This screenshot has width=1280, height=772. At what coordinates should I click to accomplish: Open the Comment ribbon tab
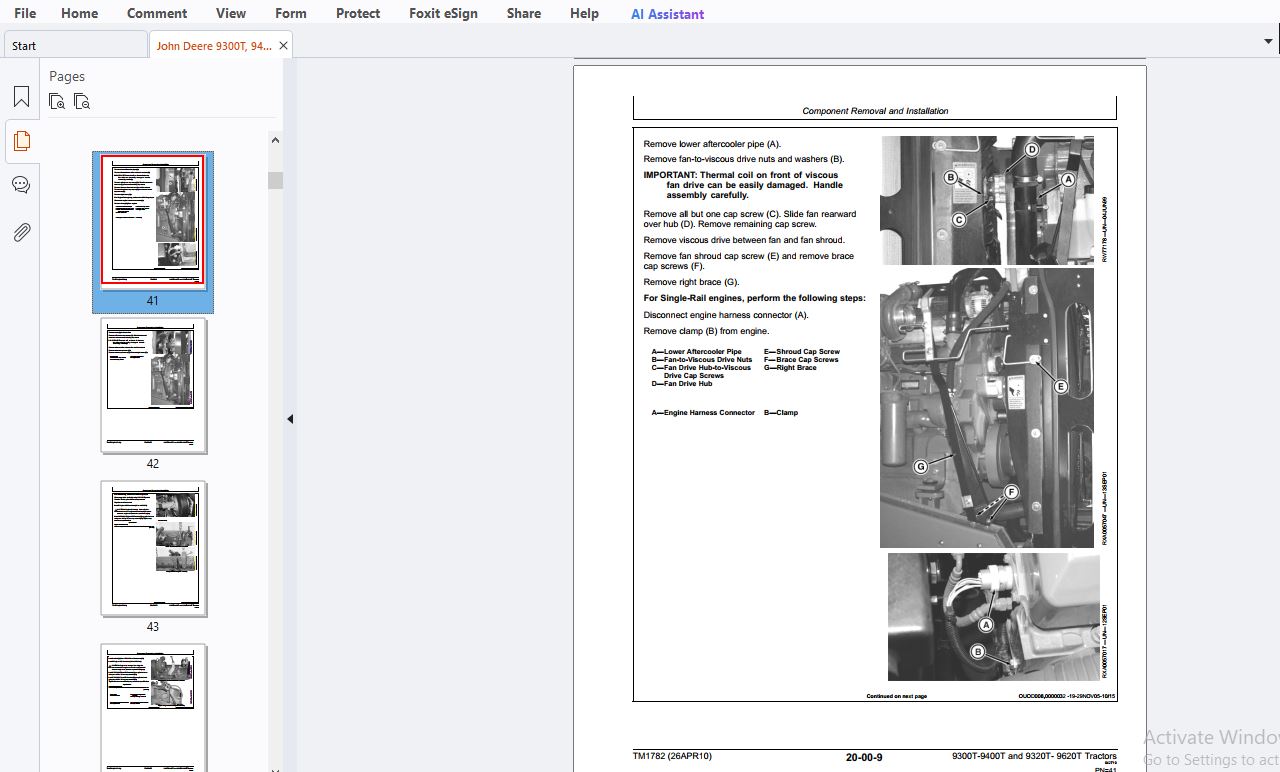tap(157, 13)
